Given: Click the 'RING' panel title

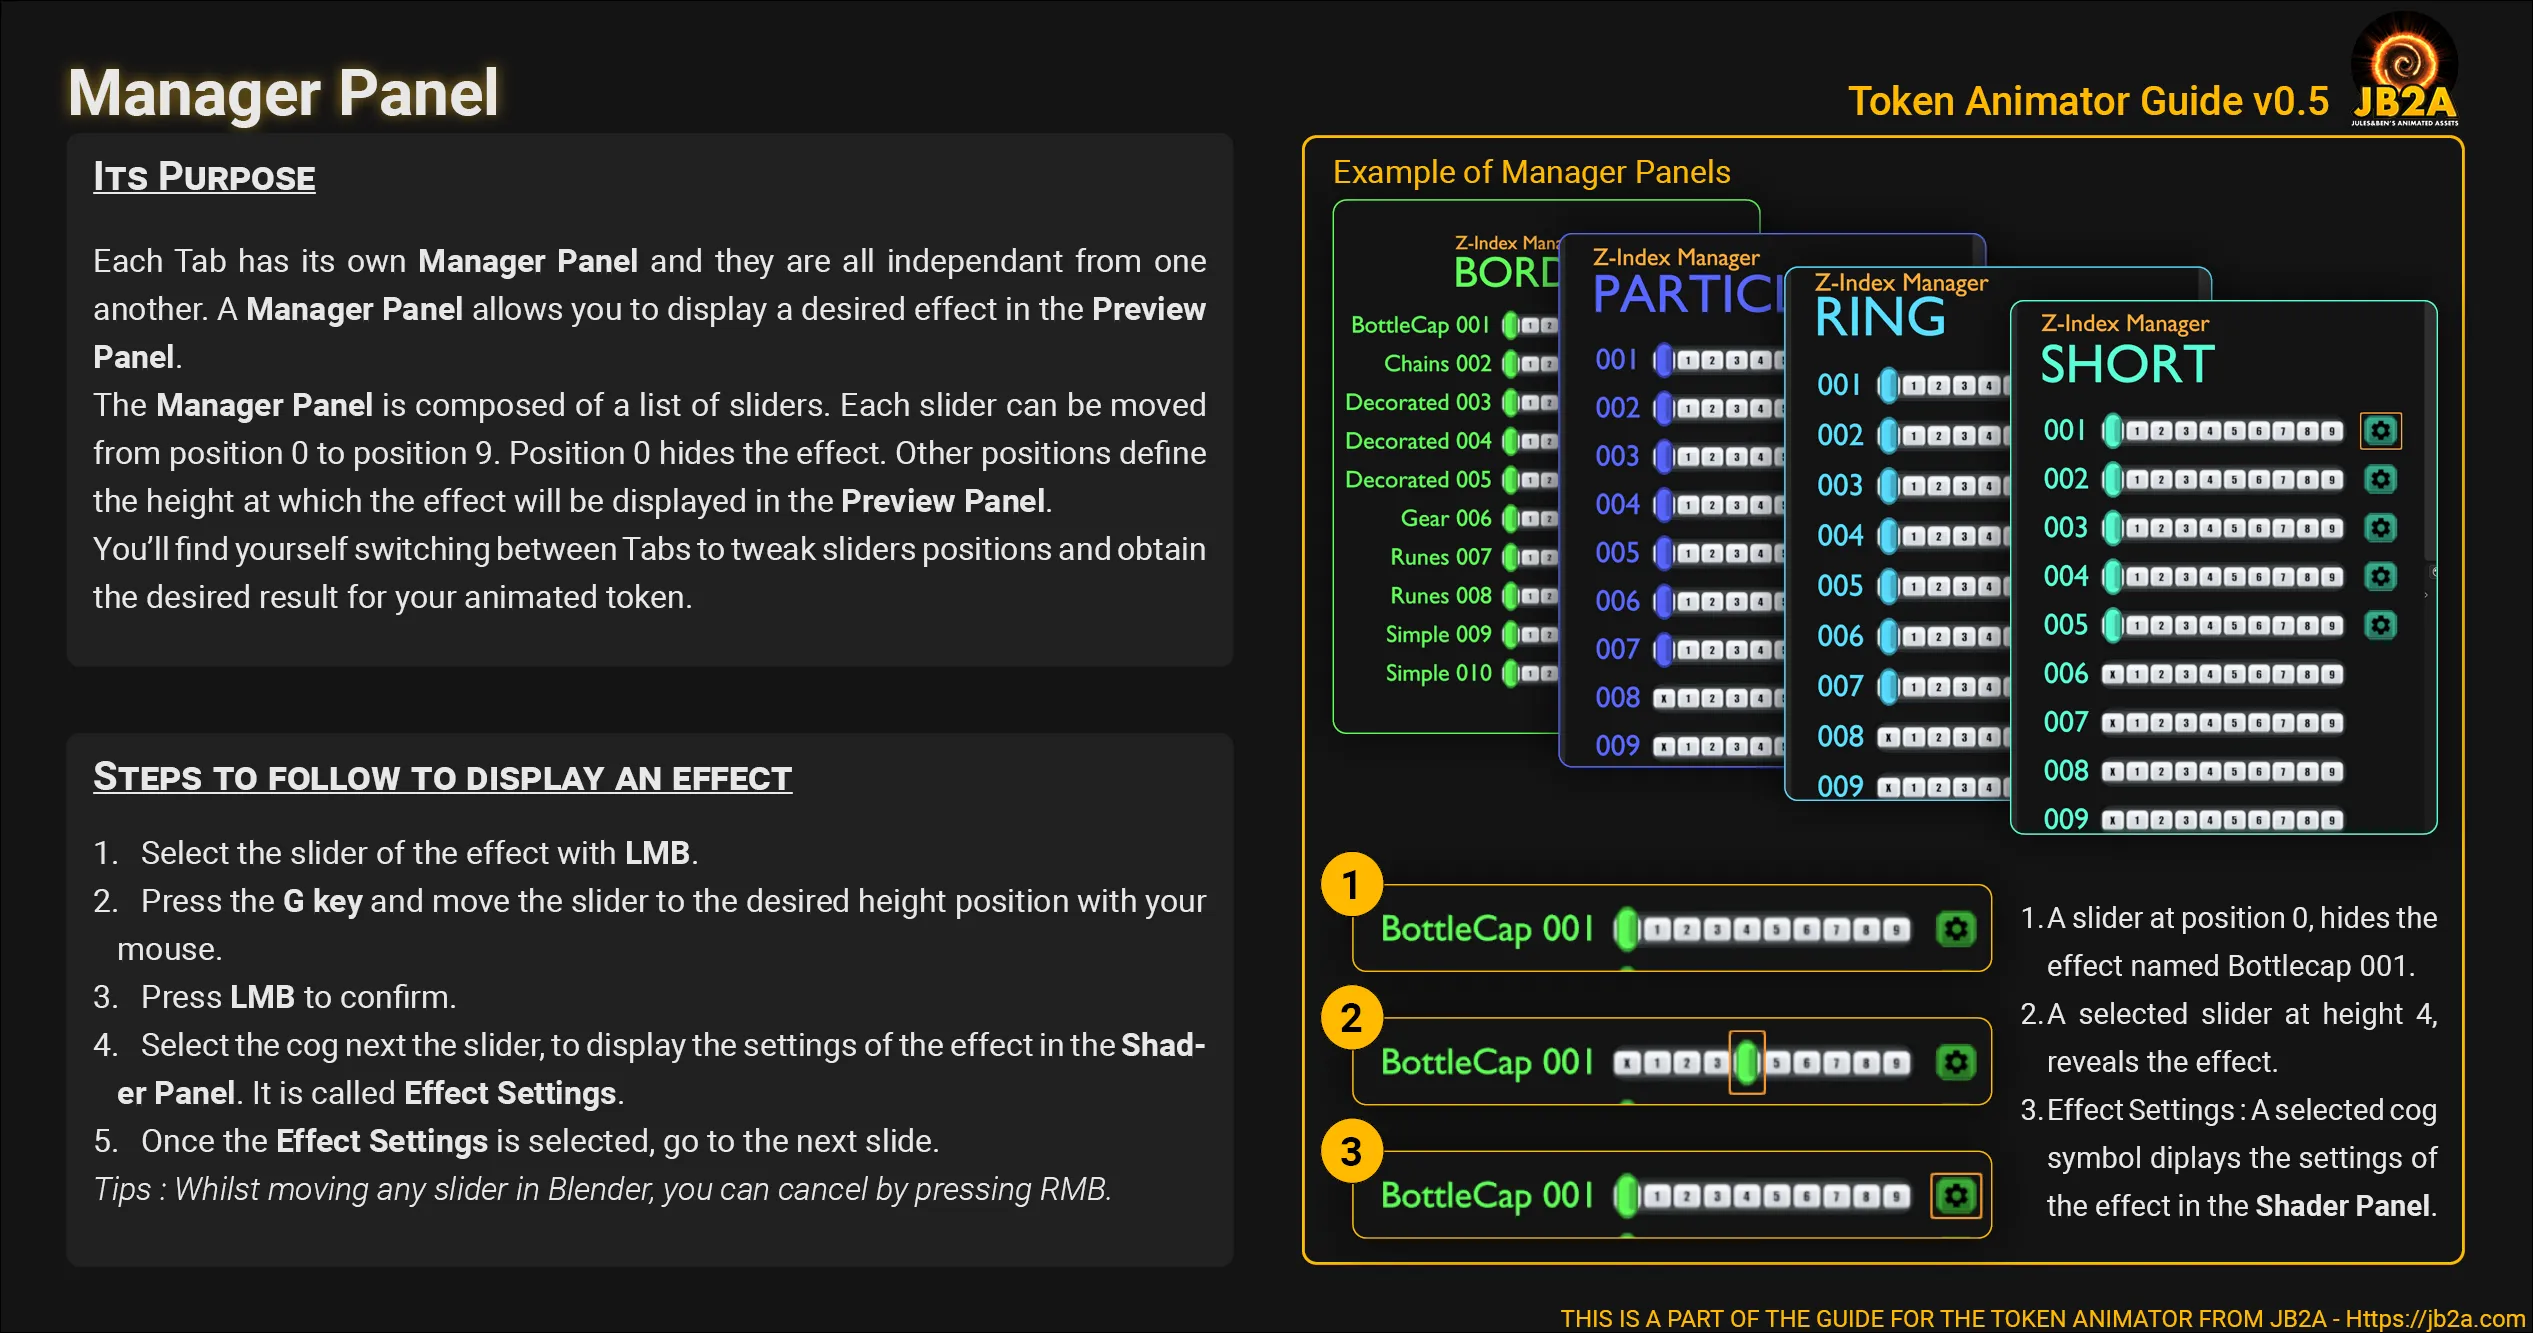Looking at the screenshot, I should [1880, 319].
